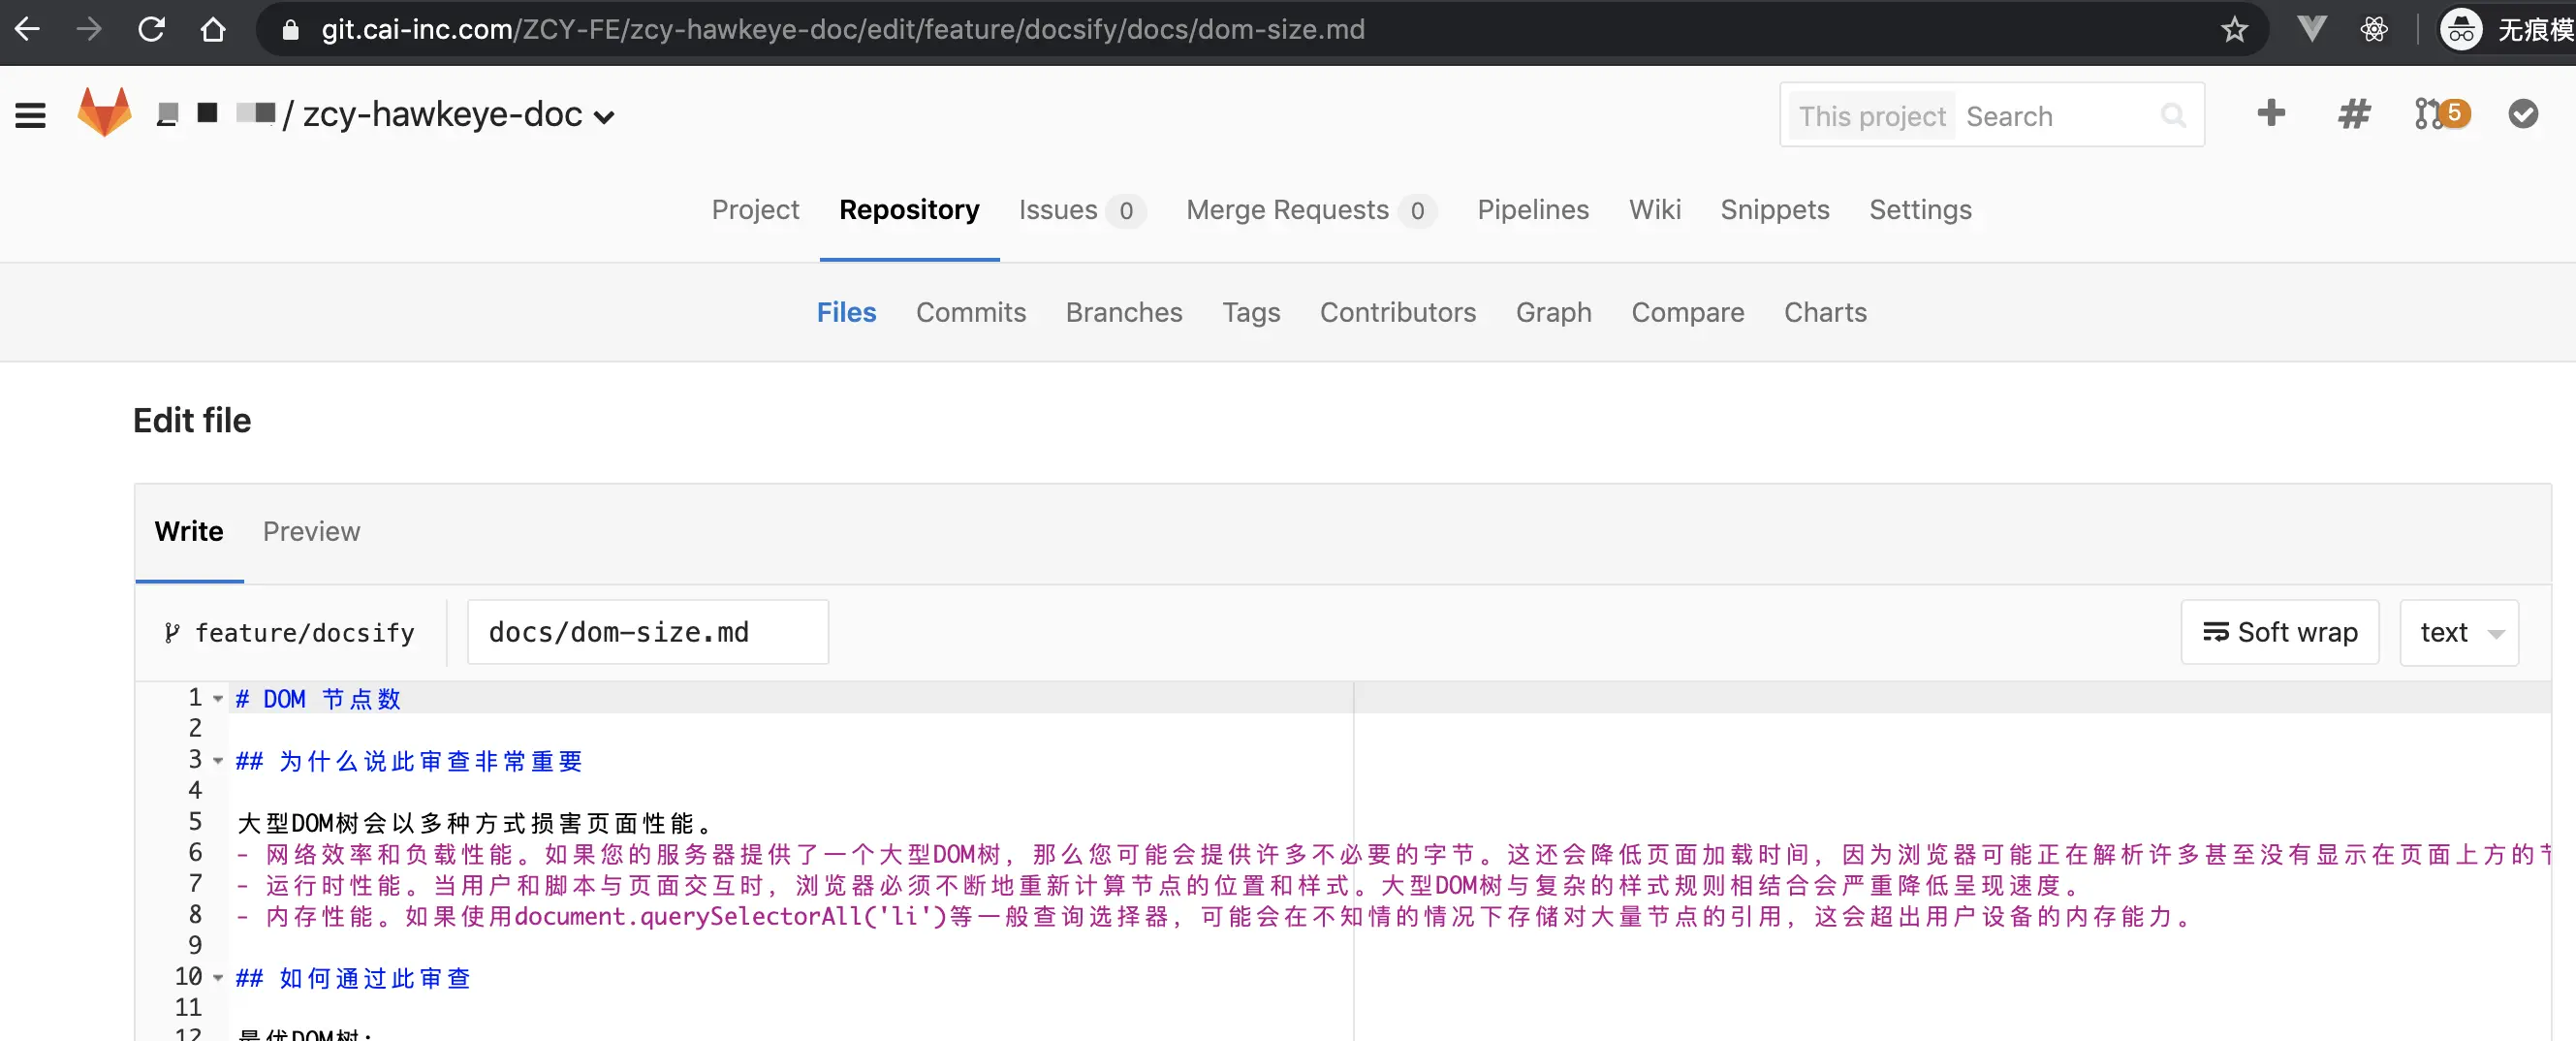The width and height of the screenshot is (2576, 1041).
Task: Open repository Charts
Action: 1825,313
